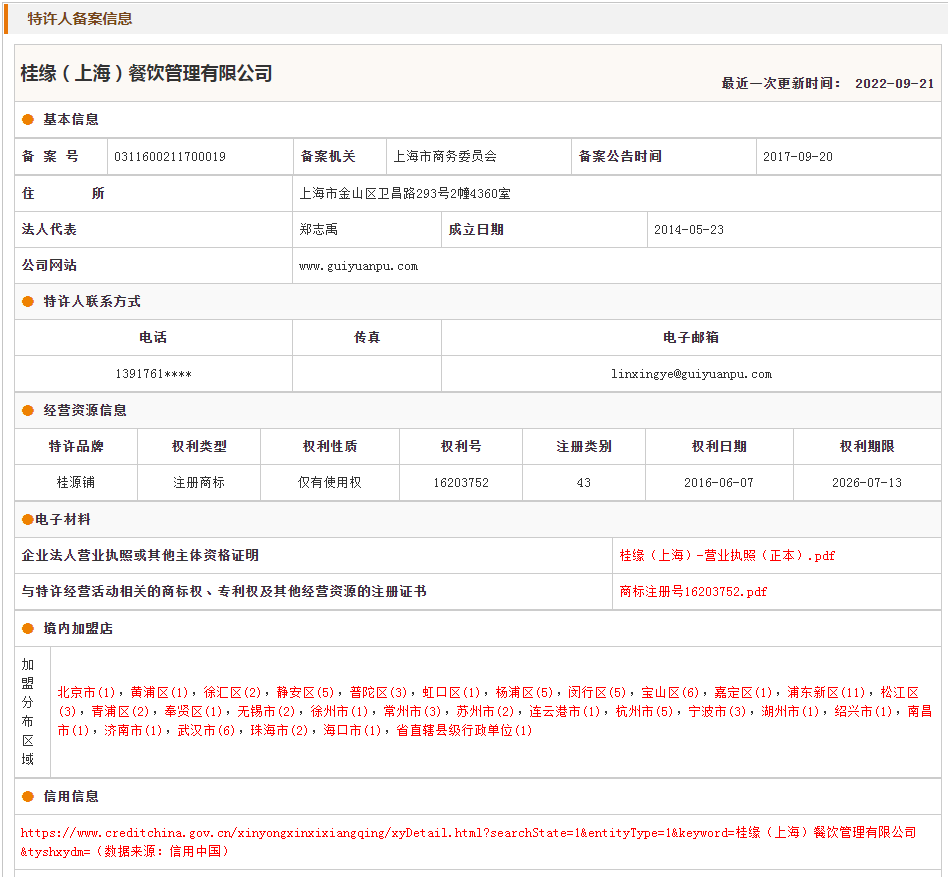View franchise stores in 武汉市(6)
948x877 pixels.
pyautogui.click(x=207, y=731)
